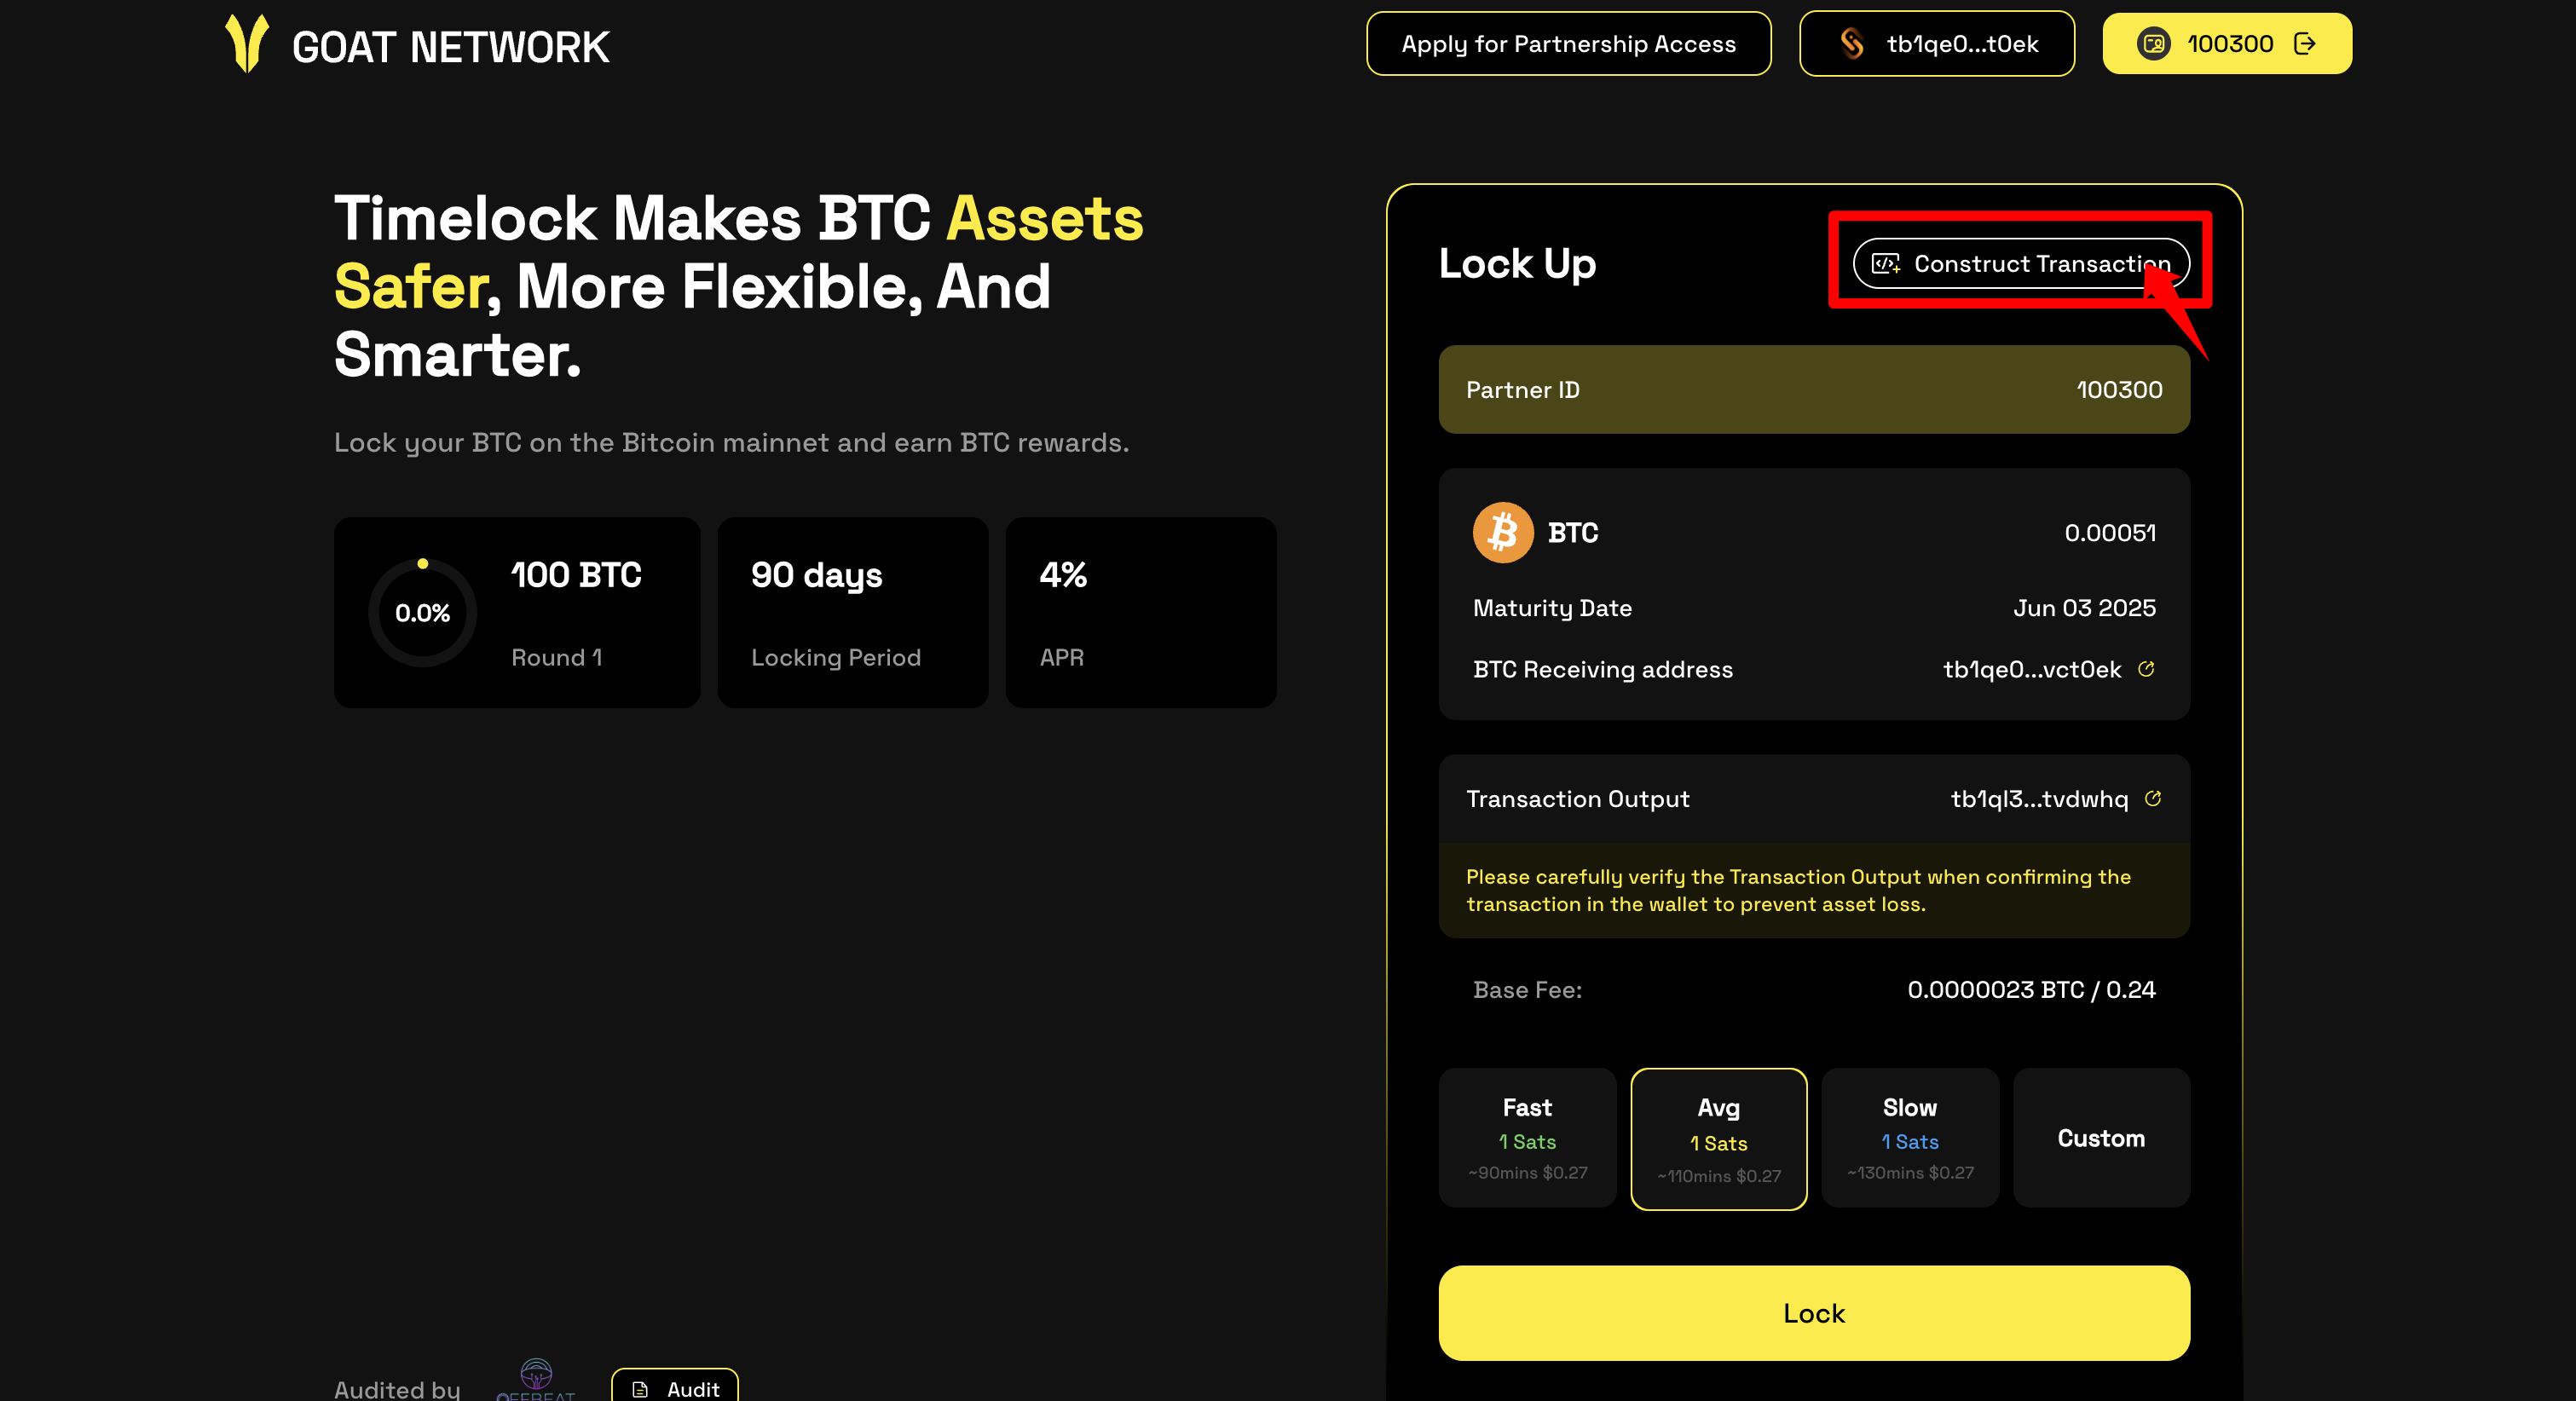The image size is (2576, 1401).
Task: Open the 100300 partner ID button
Action: pos(2227,44)
